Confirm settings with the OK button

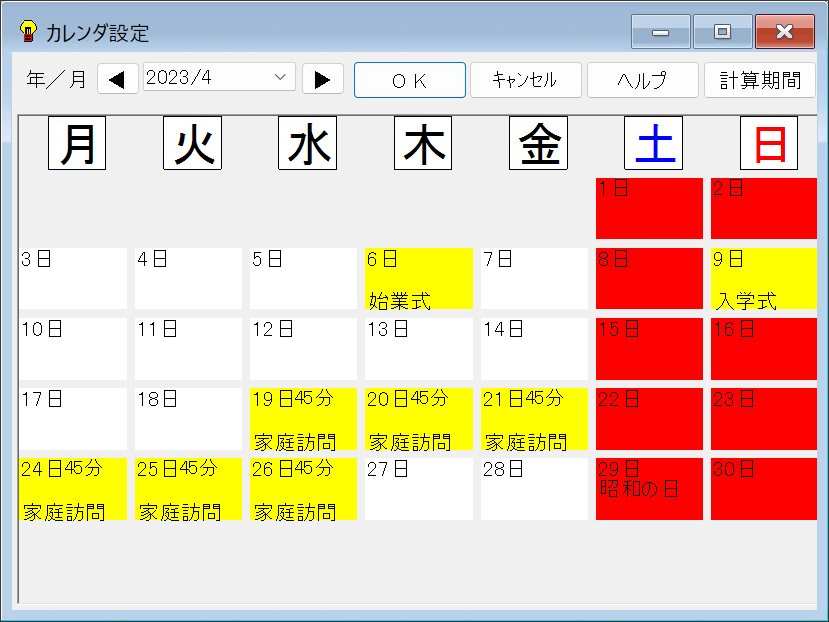410,80
